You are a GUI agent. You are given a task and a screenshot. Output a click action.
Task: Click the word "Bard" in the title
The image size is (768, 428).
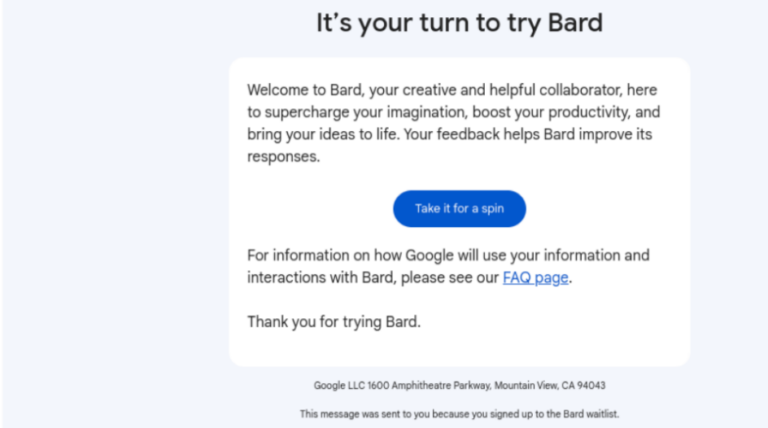(x=575, y=23)
